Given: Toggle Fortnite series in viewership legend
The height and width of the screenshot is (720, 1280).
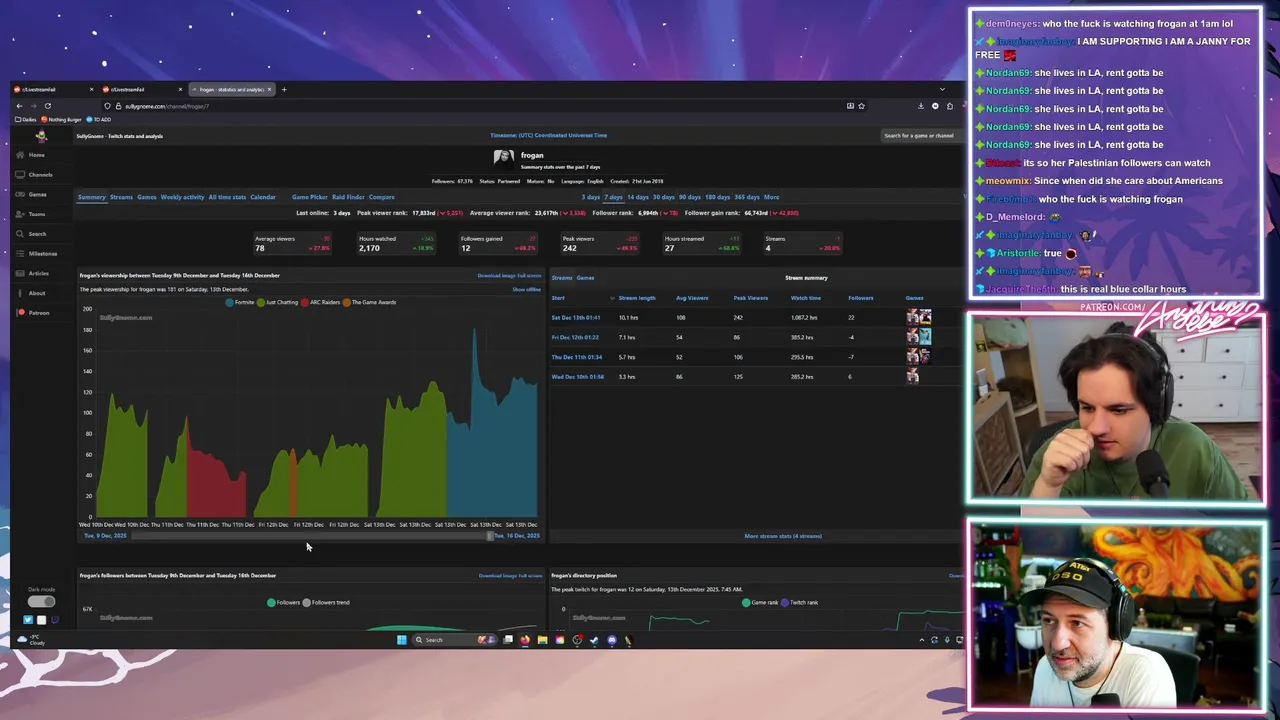Looking at the screenshot, I should pyautogui.click(x=240, y=302).
